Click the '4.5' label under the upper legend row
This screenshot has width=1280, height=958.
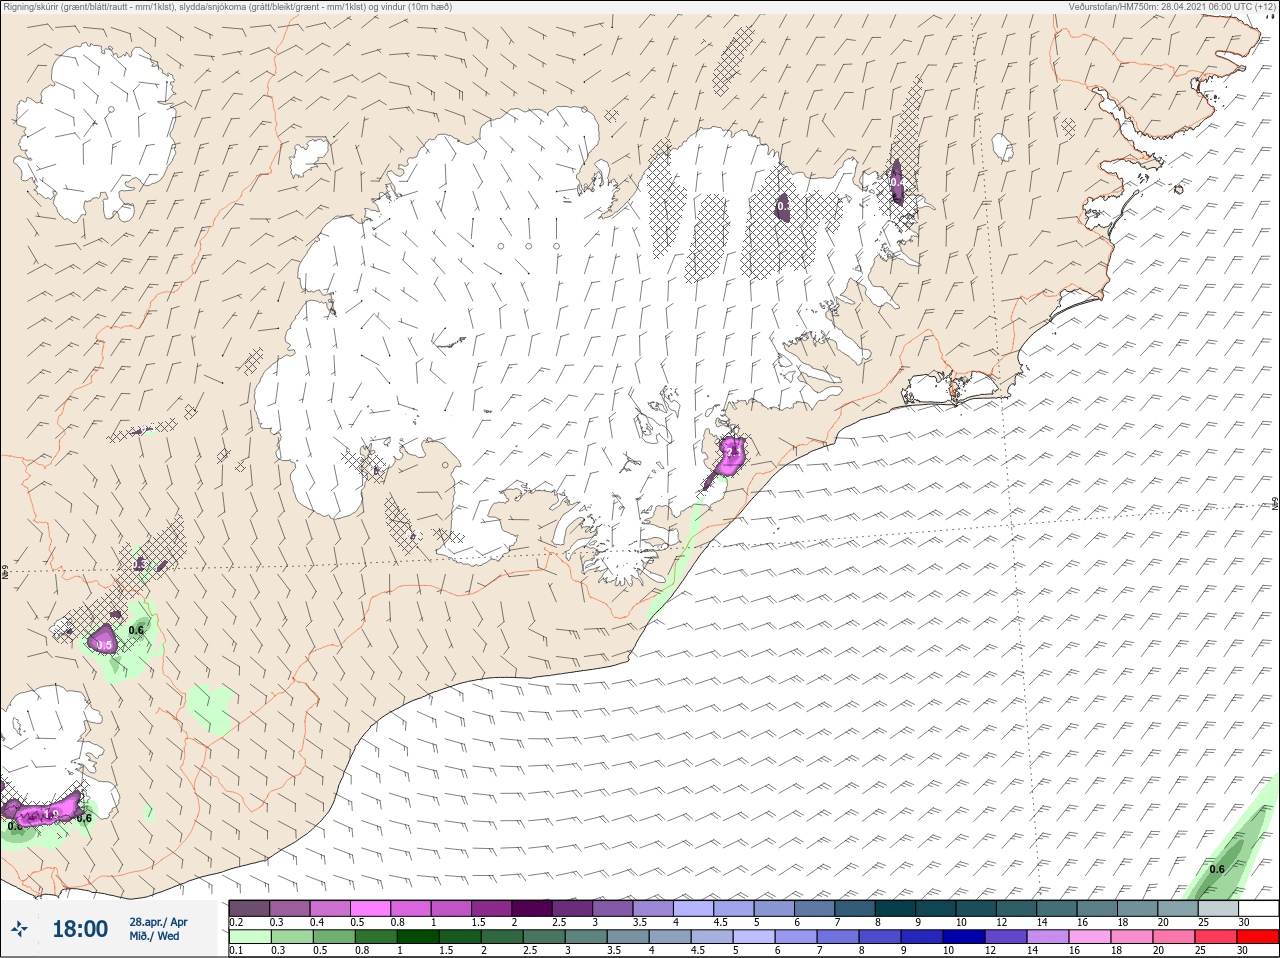[x=720, y=922]
